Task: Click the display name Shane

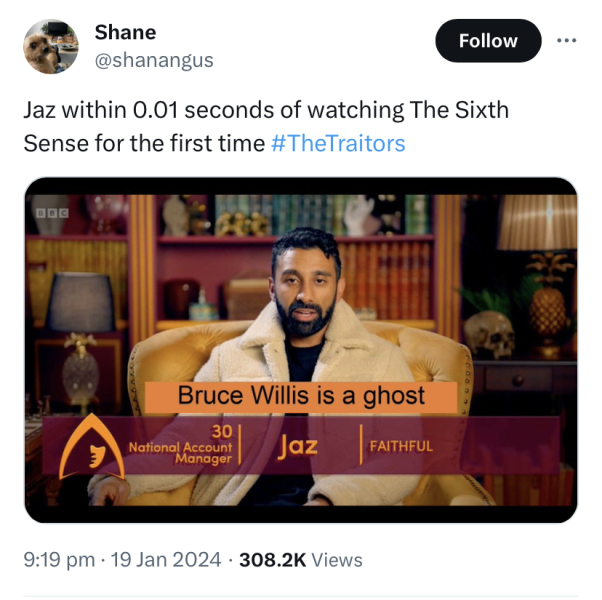Action: [x=125, y=32]
